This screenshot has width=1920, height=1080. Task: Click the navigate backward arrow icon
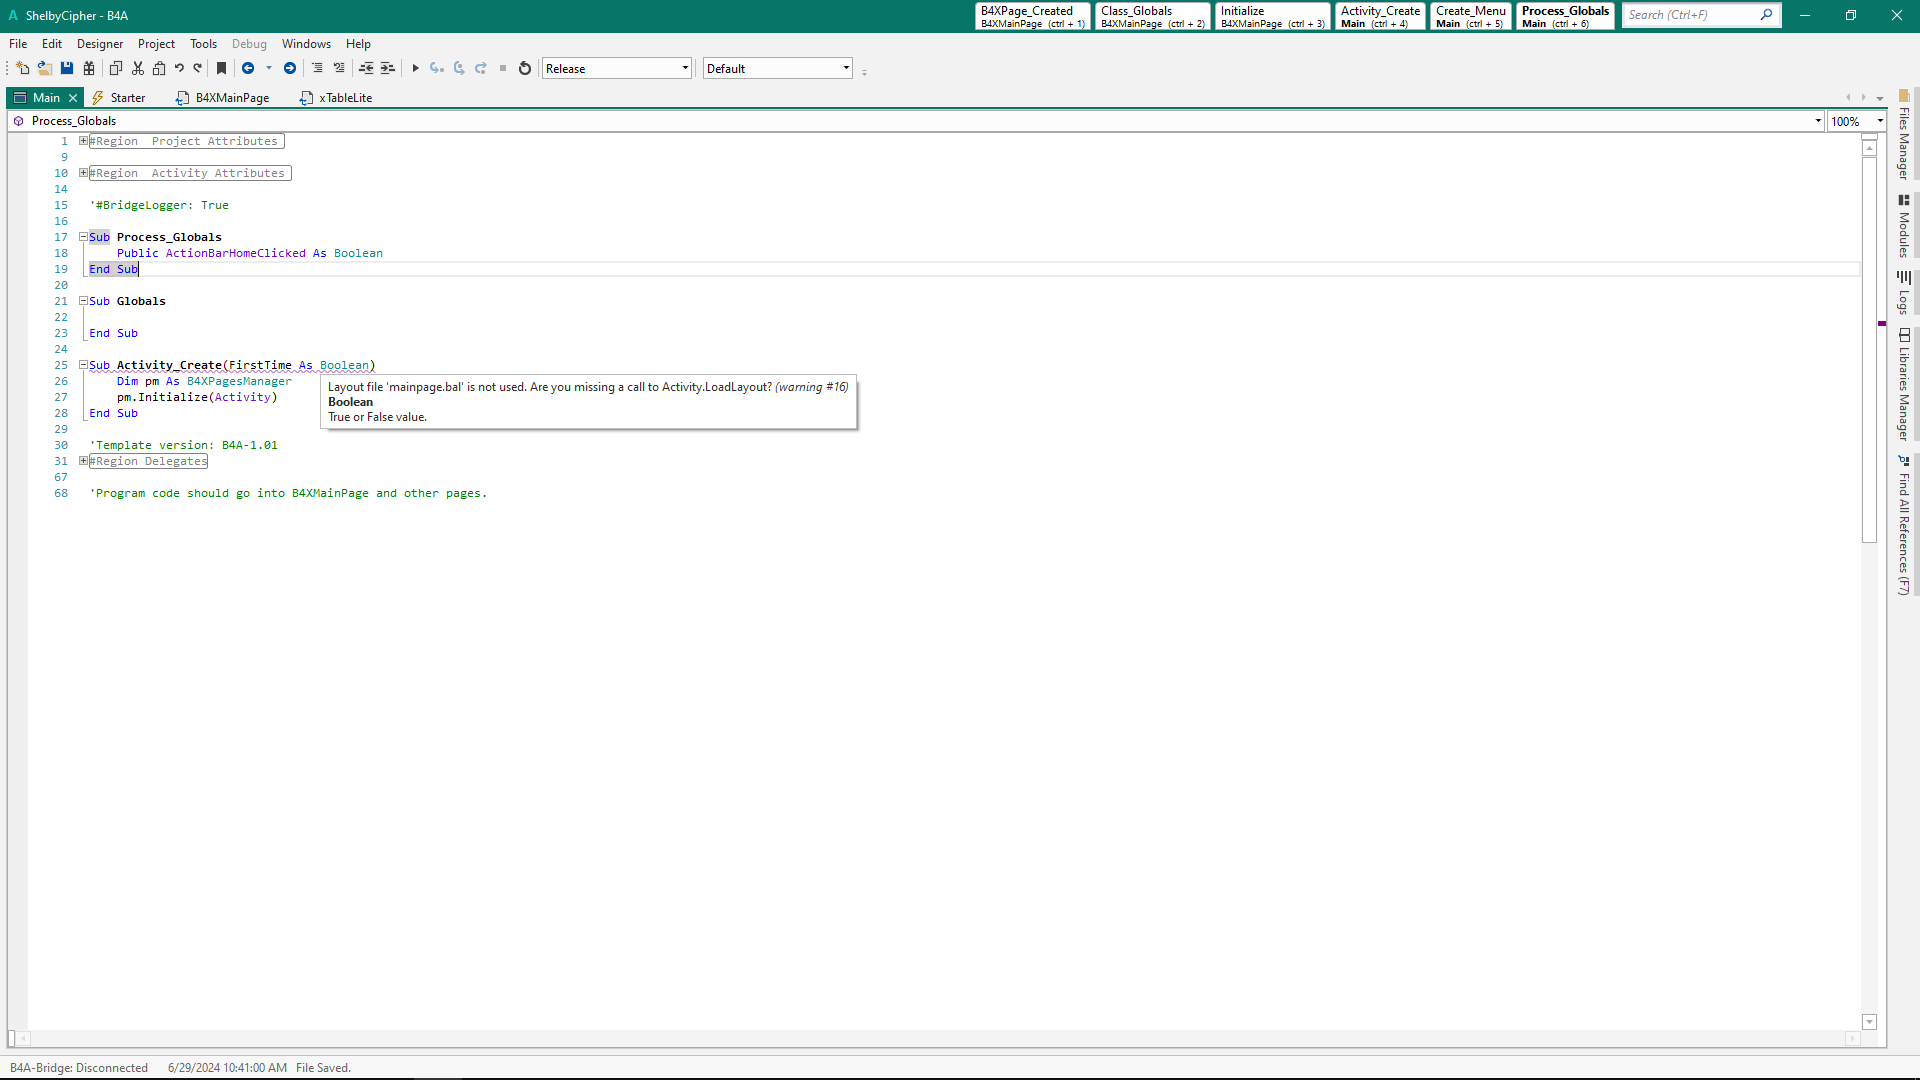tap(248, 69)
